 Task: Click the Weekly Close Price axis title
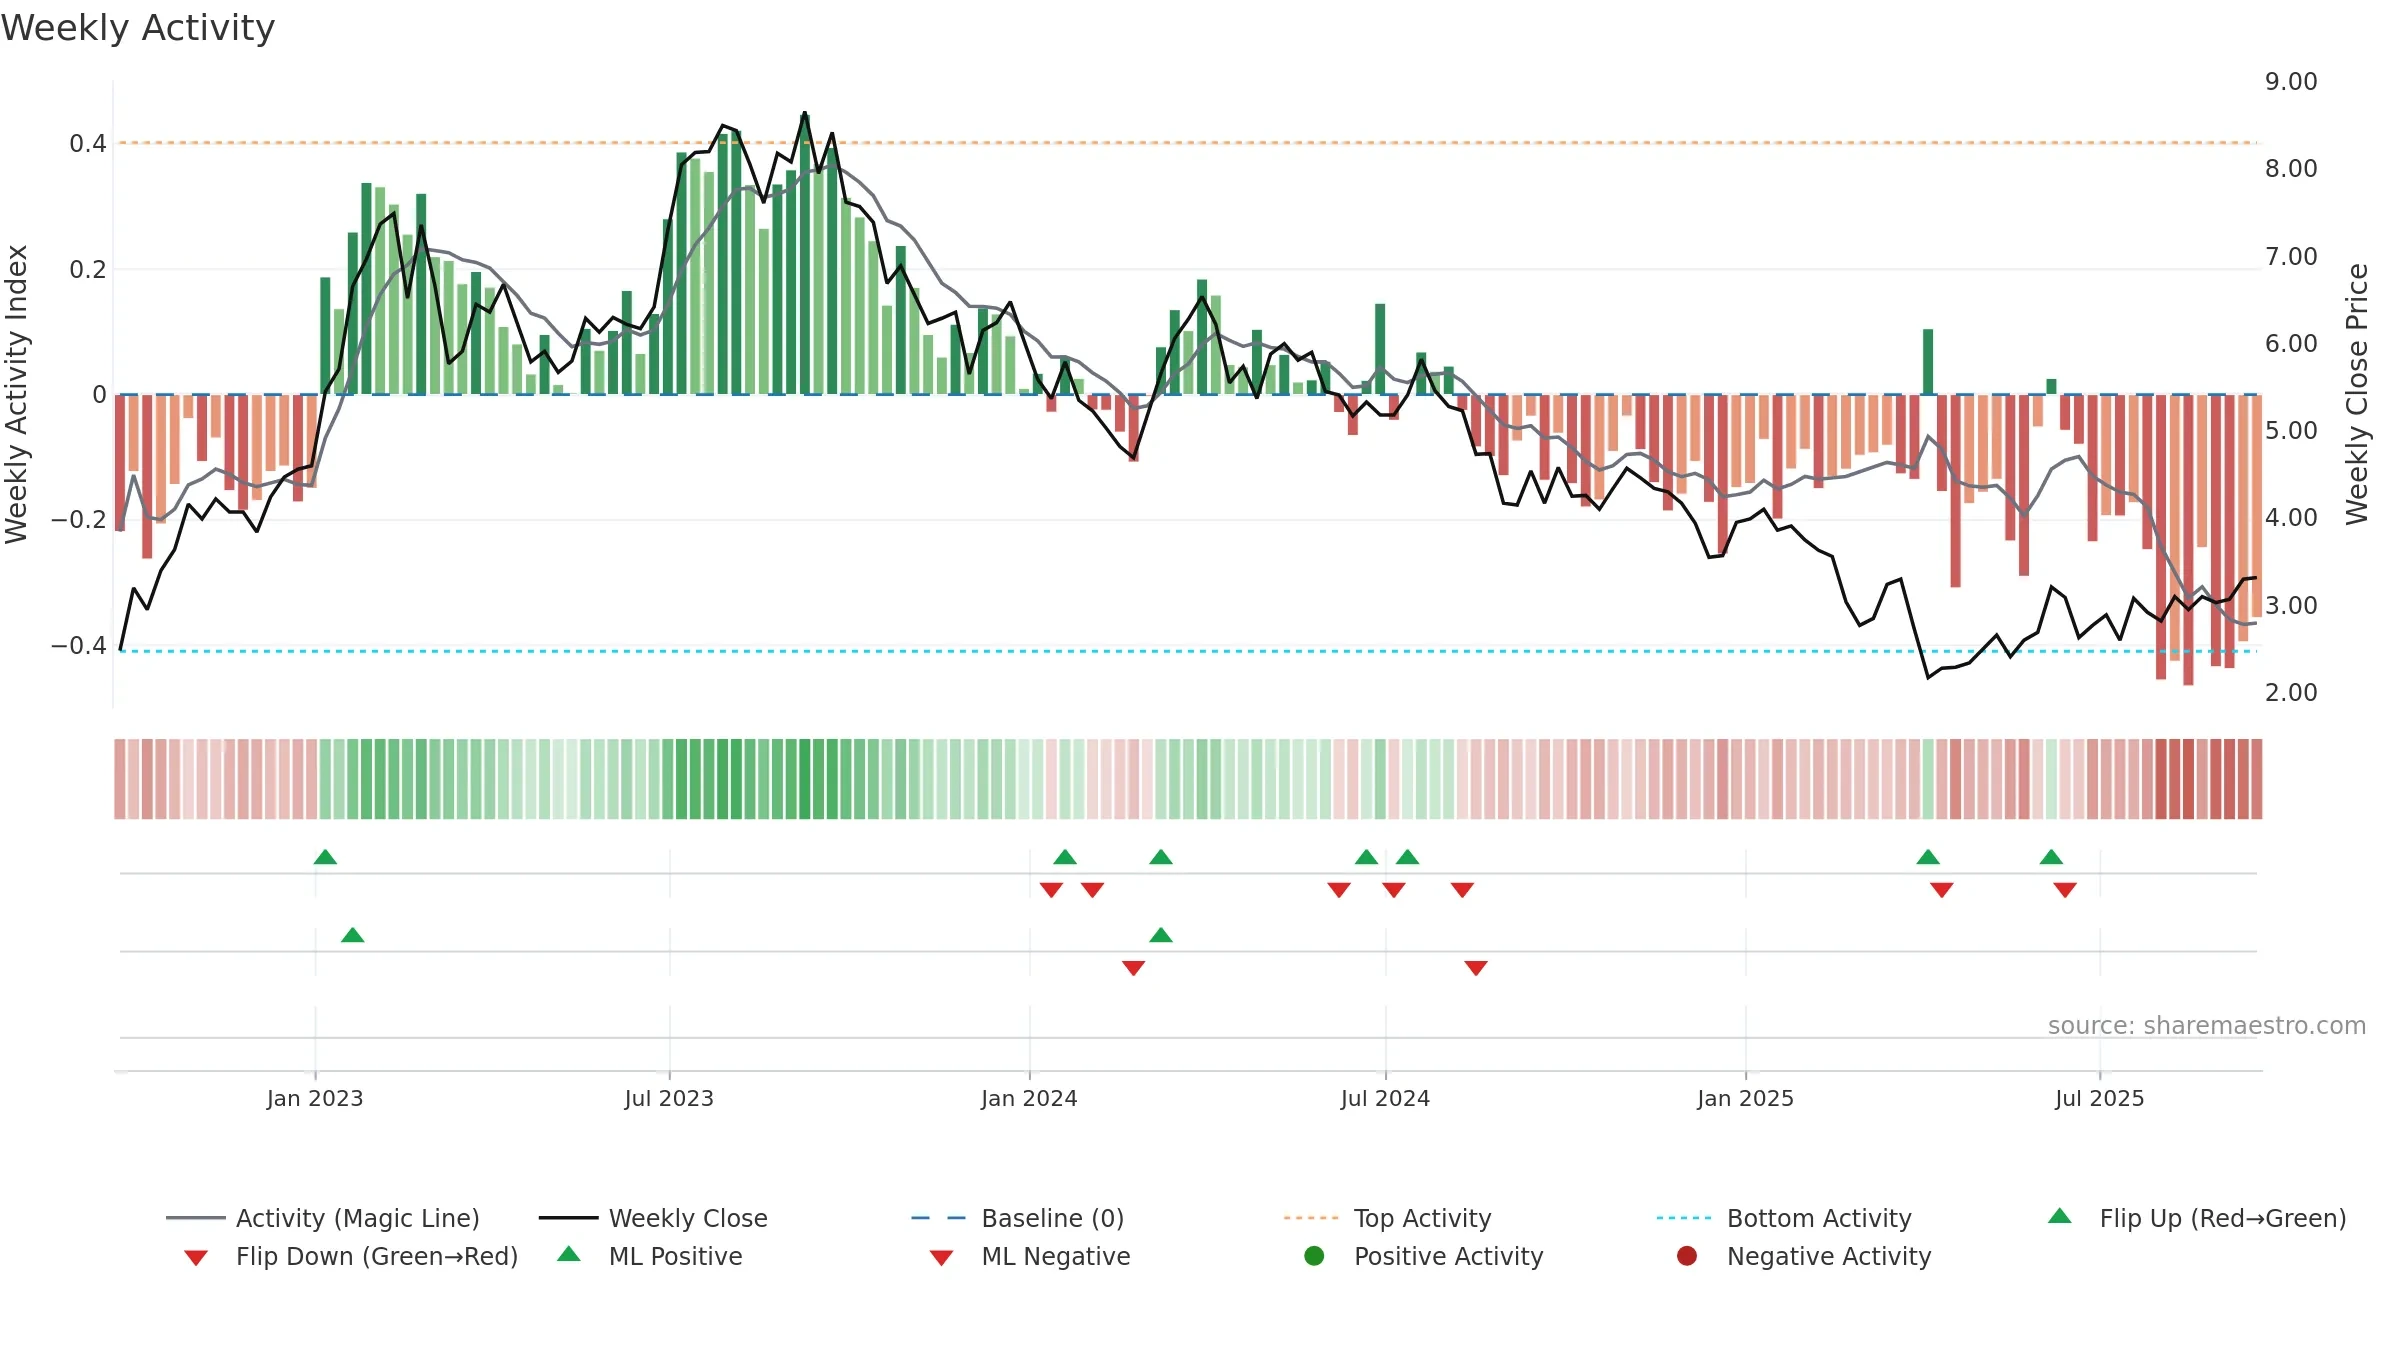2357,394
